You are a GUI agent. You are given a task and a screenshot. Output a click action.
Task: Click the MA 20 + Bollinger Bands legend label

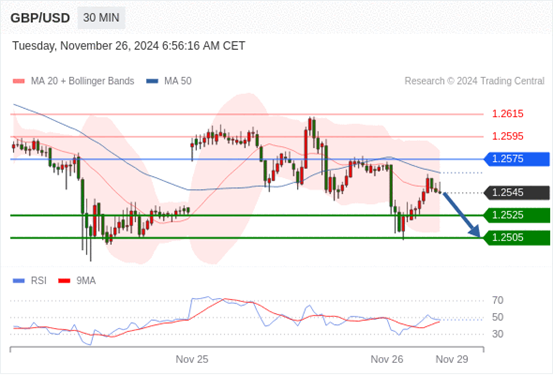tap(83, 81)
